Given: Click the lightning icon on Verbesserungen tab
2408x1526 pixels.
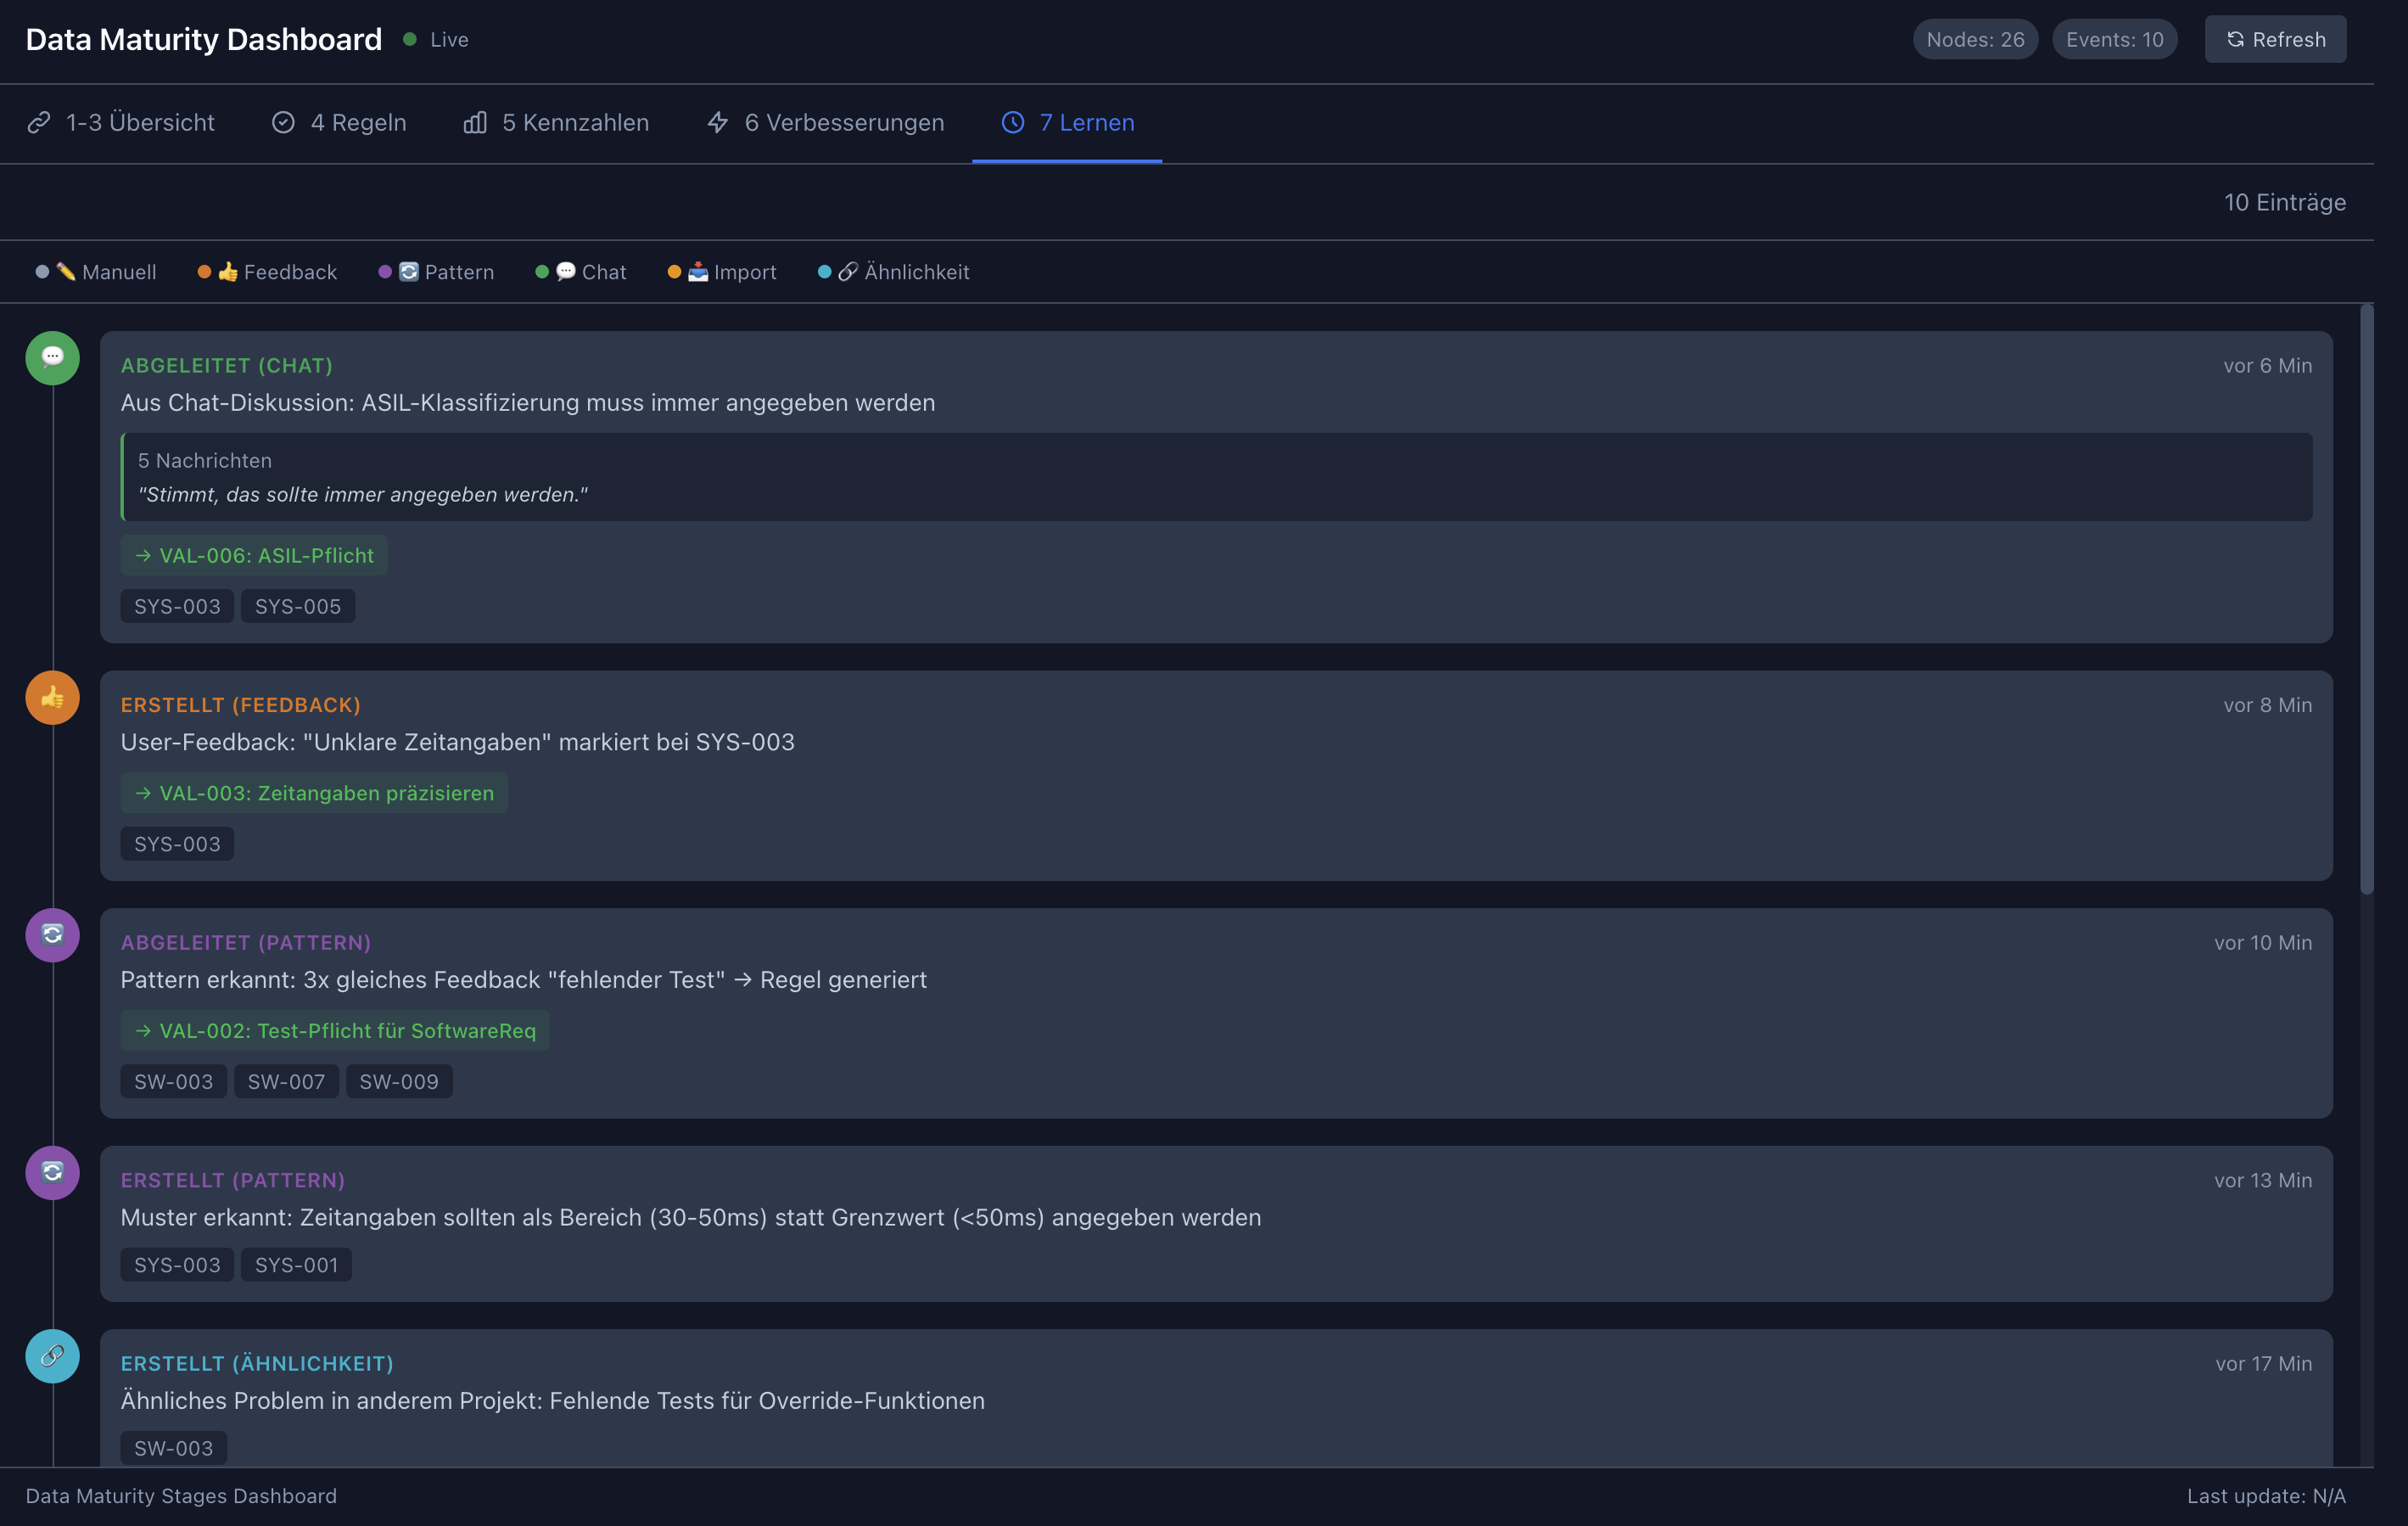Looking at the screenshot, I should pos(717,122).
